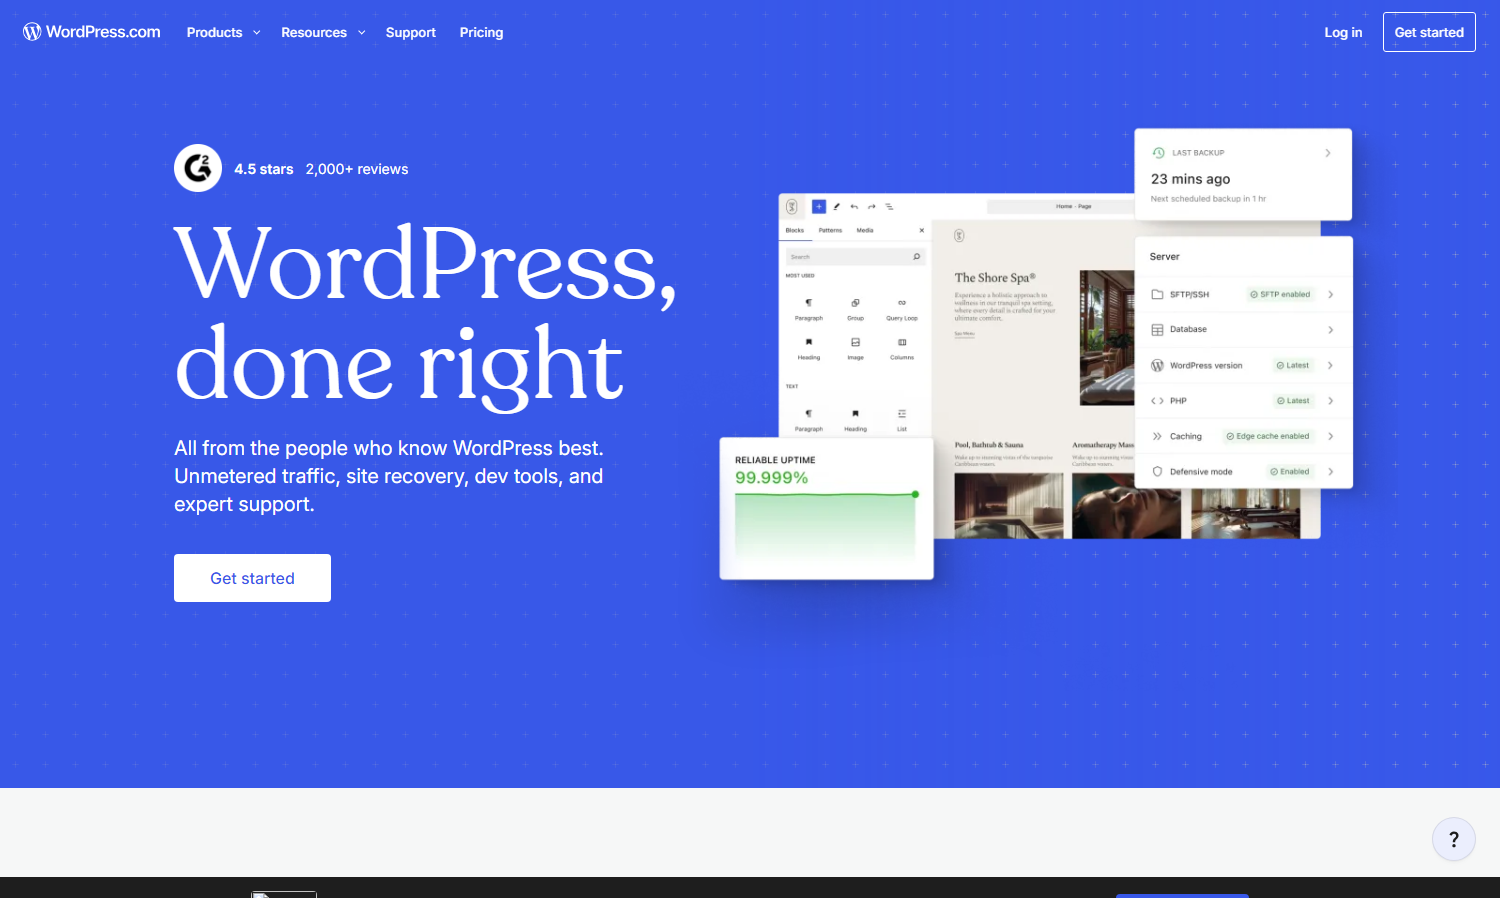The image size is (1500, 898).
Task: Click the blue plus block inserter icon
Action: (x=818, y=206)
